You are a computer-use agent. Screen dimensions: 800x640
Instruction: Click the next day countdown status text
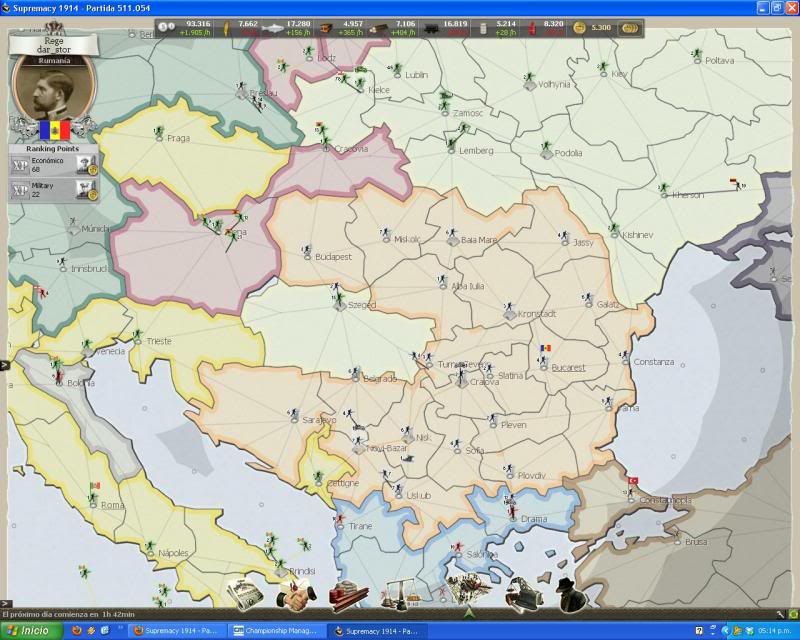(68, 614)
